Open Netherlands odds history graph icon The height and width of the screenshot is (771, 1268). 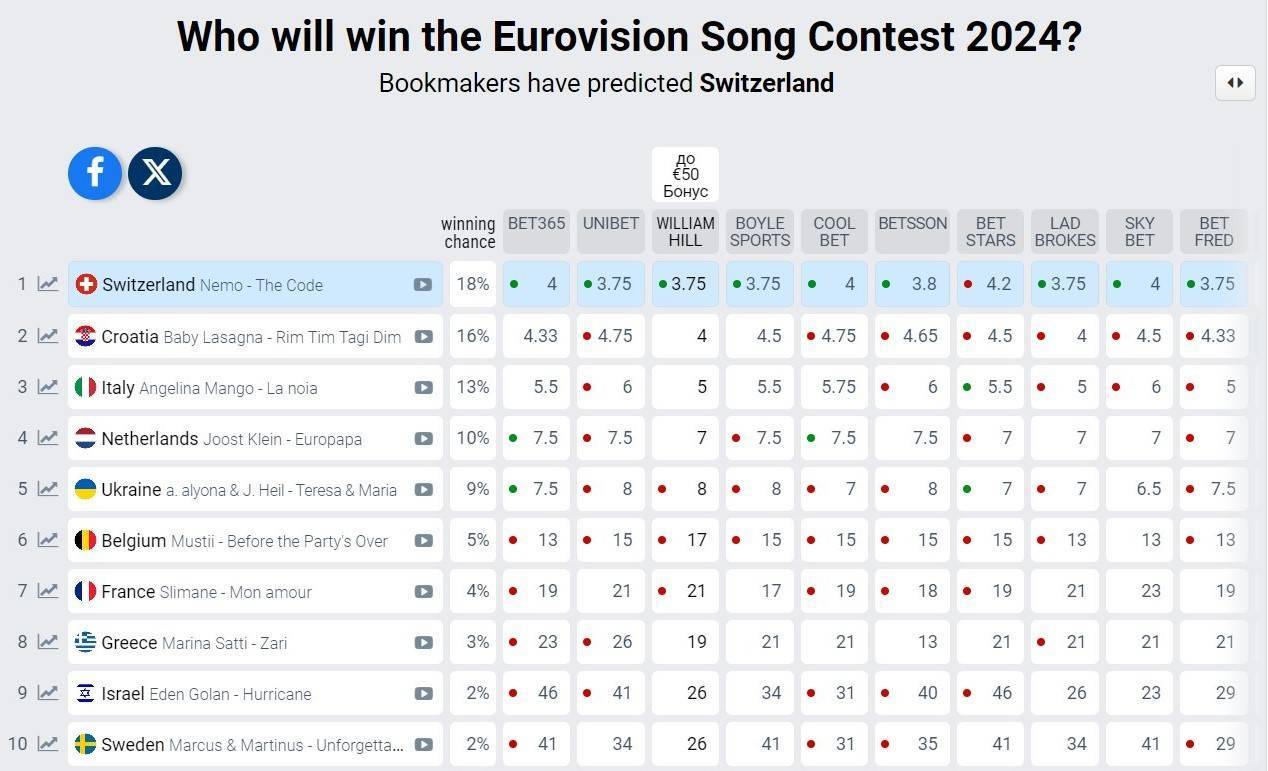[48, 438]
